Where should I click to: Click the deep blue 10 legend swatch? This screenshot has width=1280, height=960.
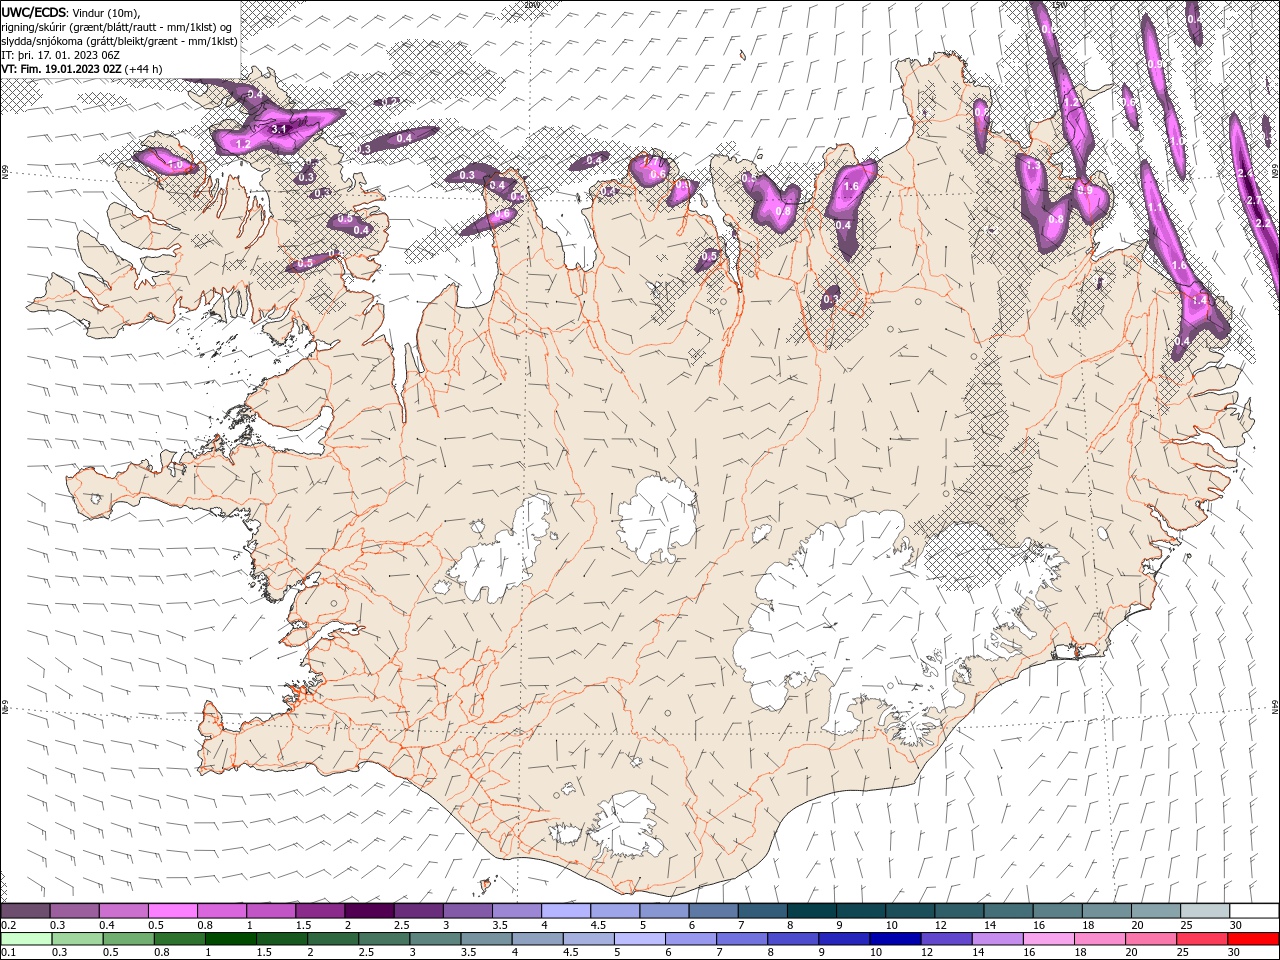(x=894, y=938)
